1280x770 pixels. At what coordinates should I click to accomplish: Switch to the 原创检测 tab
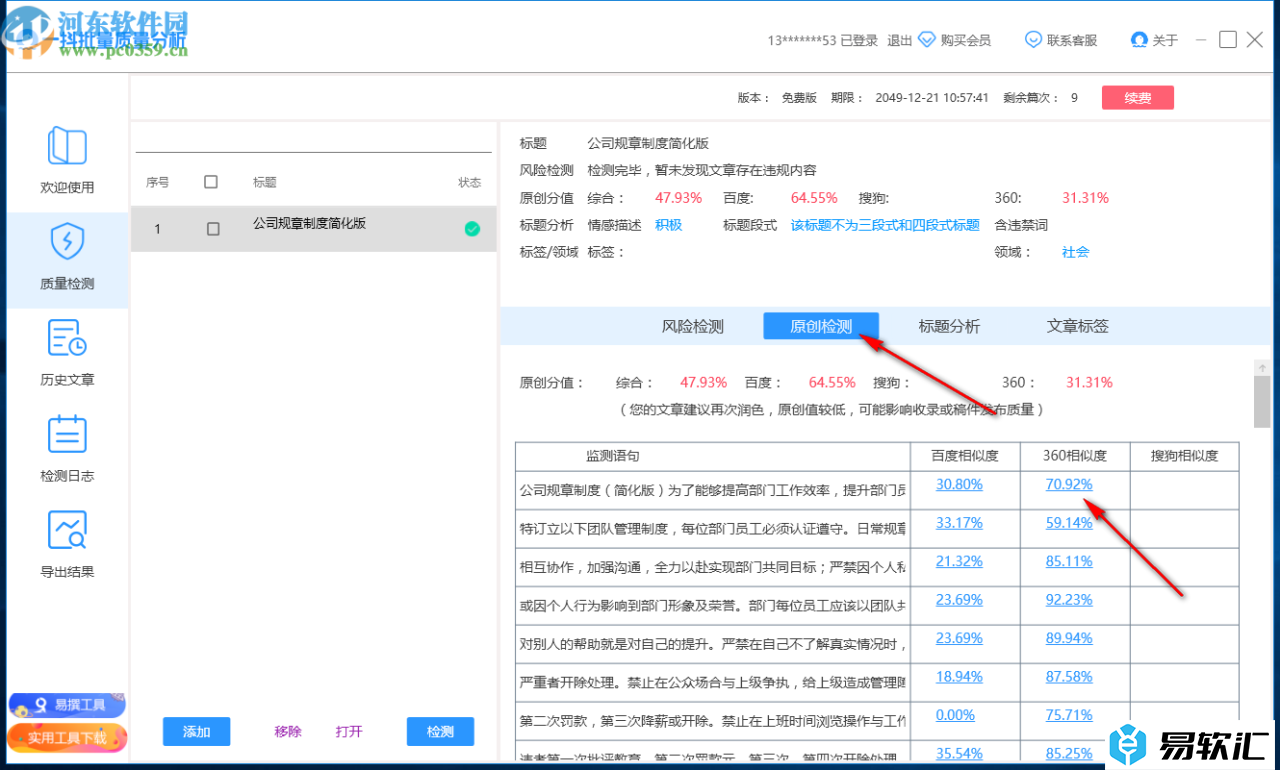[821, 326]
